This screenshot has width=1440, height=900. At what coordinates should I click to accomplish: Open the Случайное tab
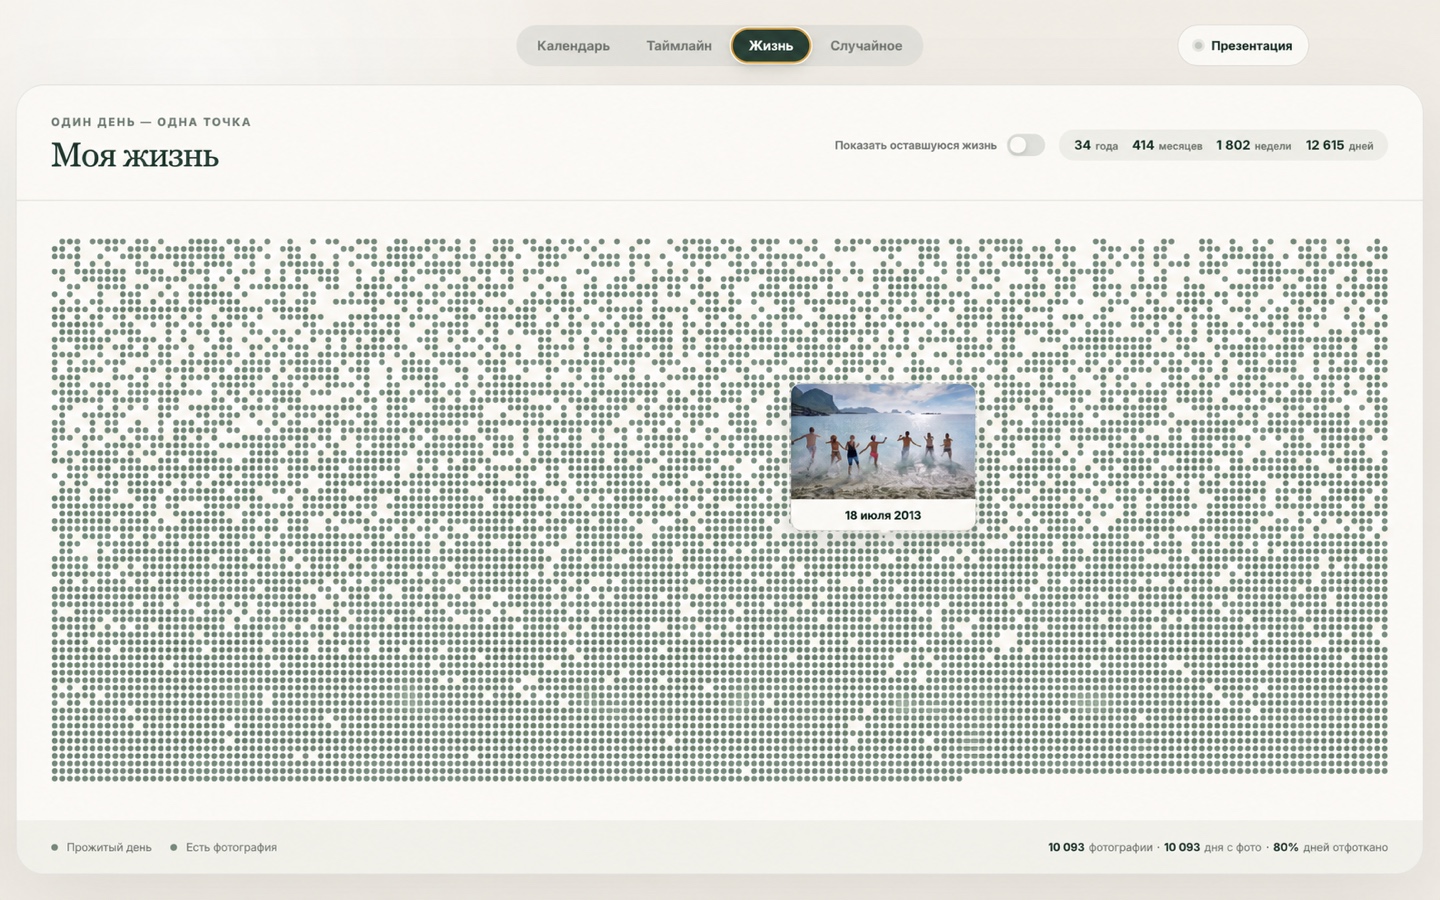(x=866, y=46)
